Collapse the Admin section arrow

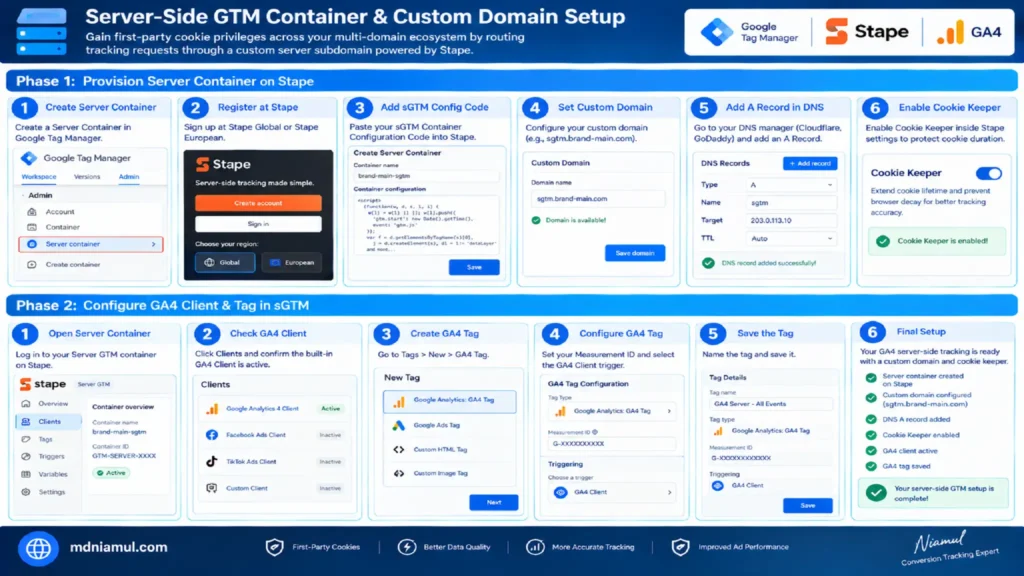point(24,195)
